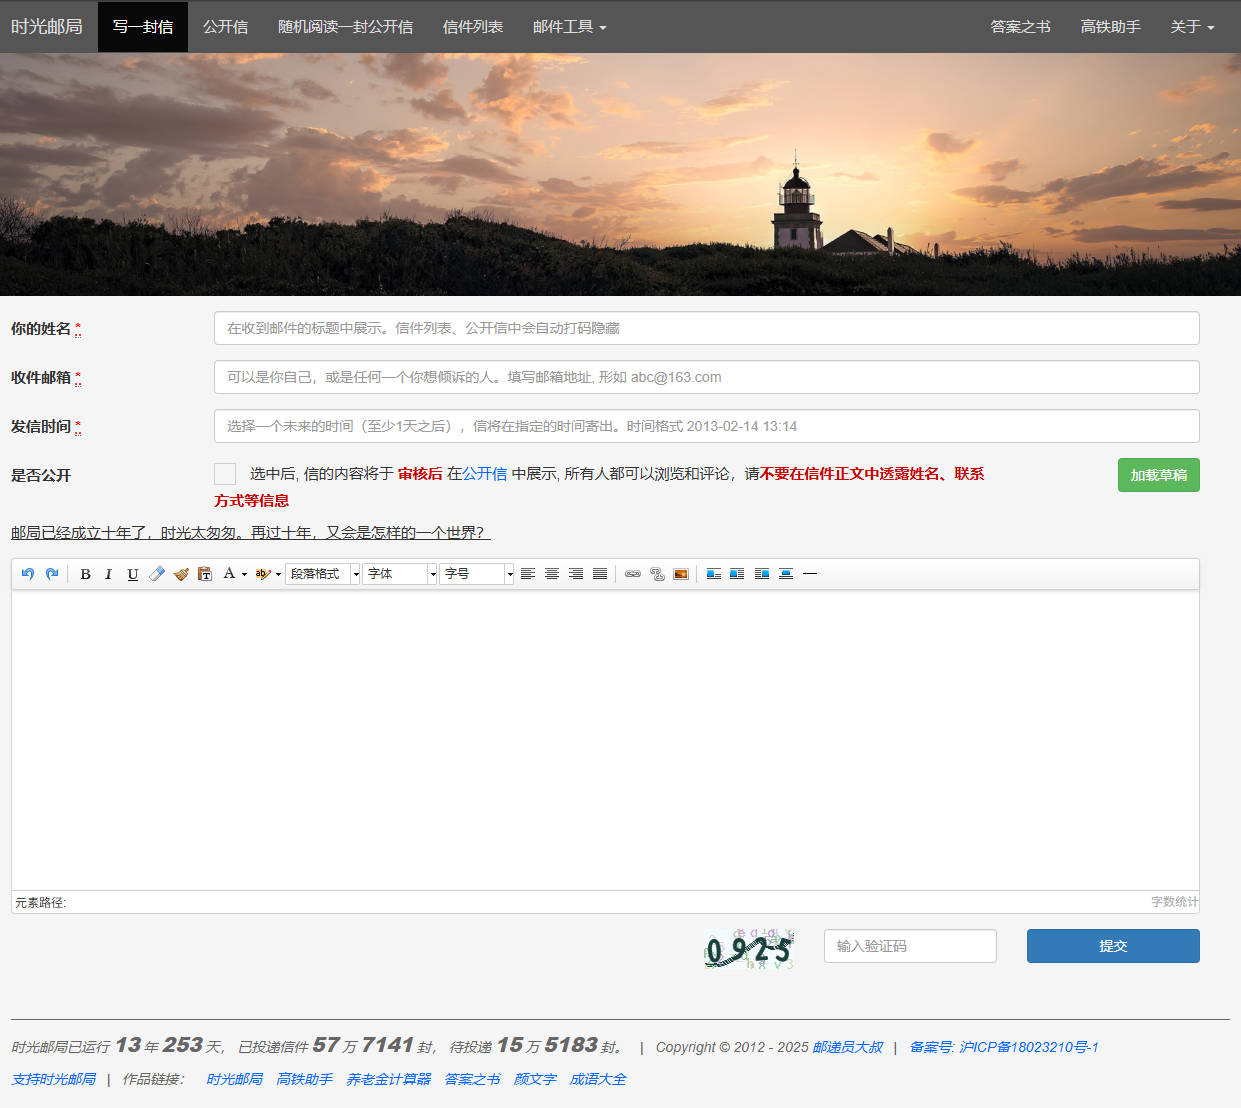Open the 段落格式 paragraph format dropdown
The height and width of the screenshot is (1108, 1241).
click(x=323, y=574)
